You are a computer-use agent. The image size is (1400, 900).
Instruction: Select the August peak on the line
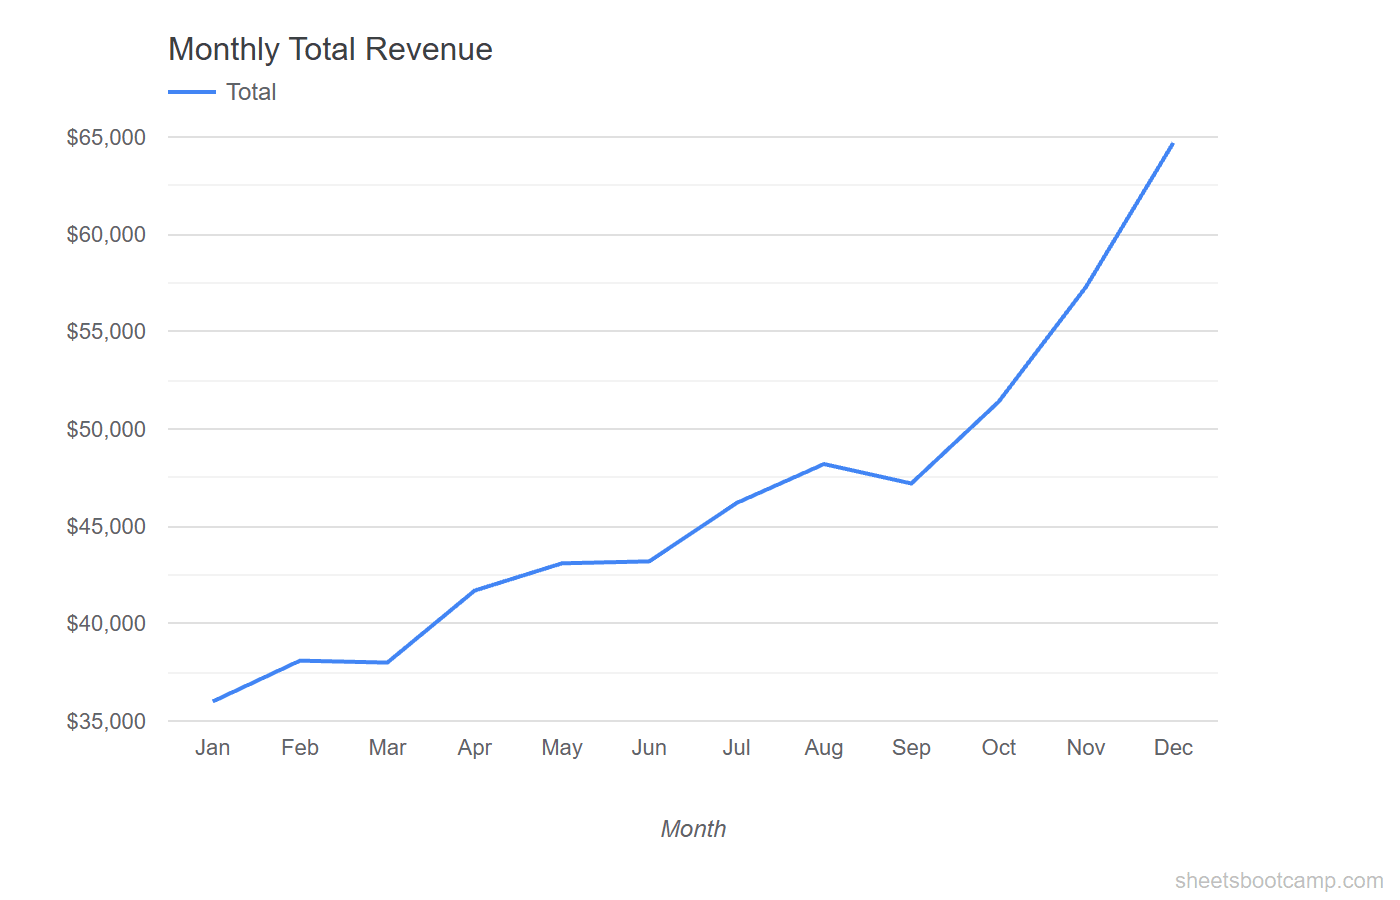(x=824, y=463)
